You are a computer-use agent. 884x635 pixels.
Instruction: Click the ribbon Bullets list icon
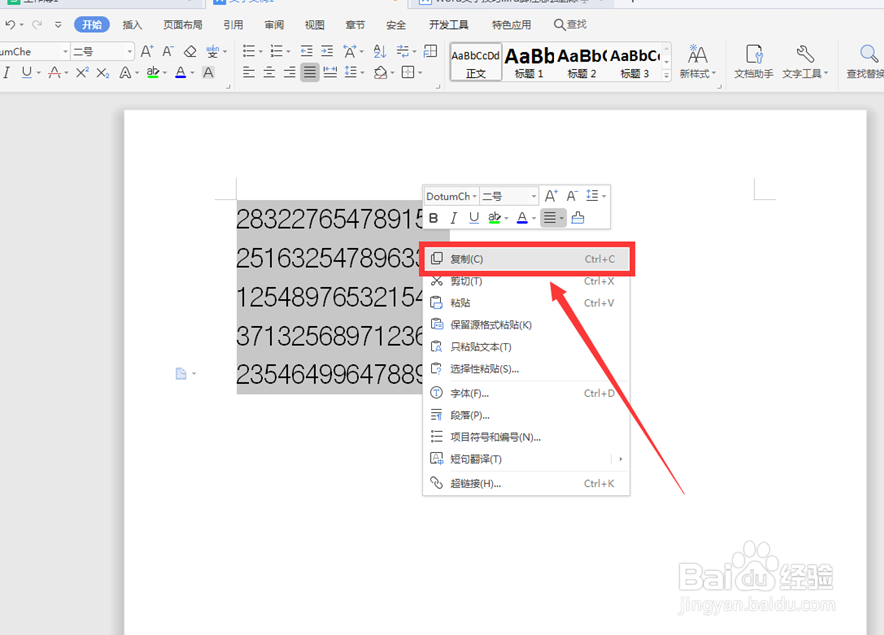249,51
